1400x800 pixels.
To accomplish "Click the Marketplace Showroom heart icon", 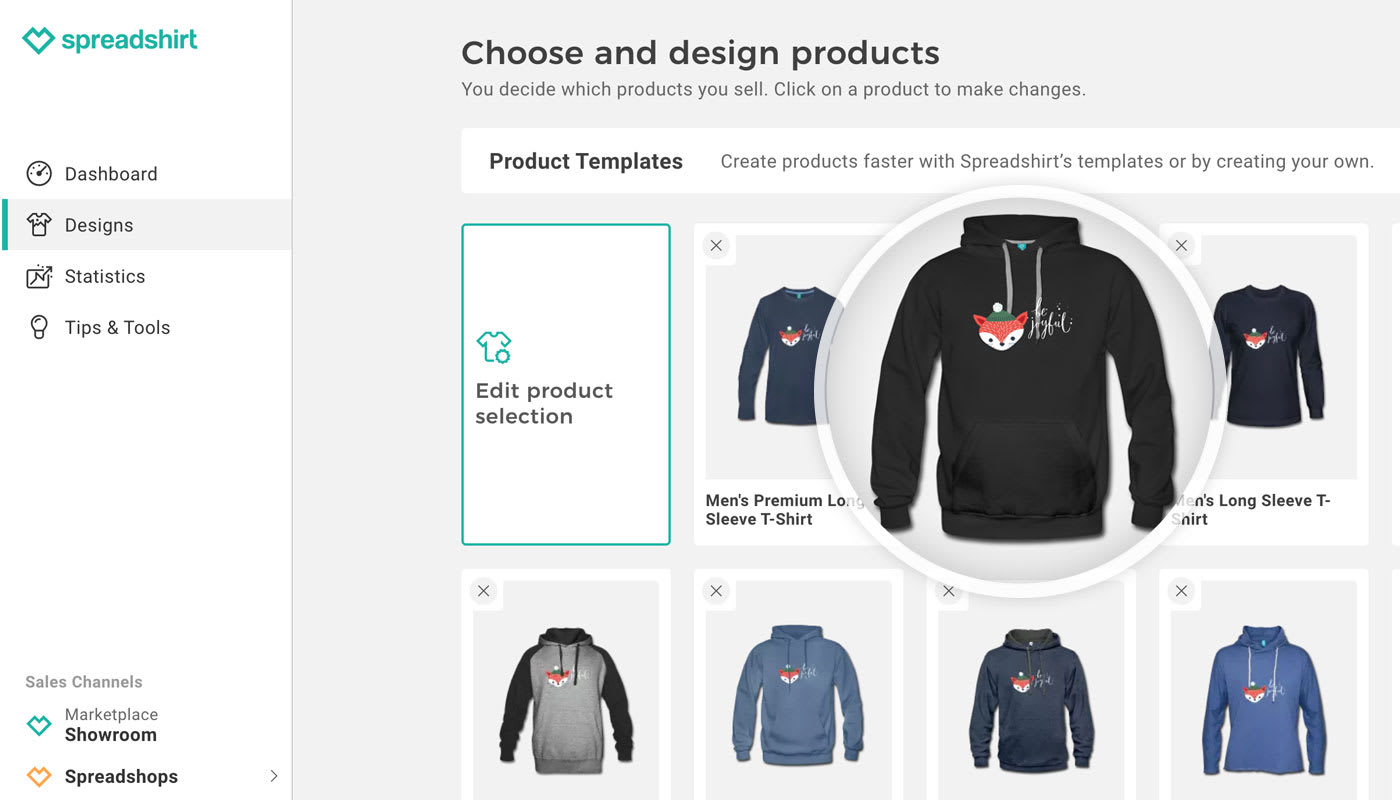I will click(39, 725).
